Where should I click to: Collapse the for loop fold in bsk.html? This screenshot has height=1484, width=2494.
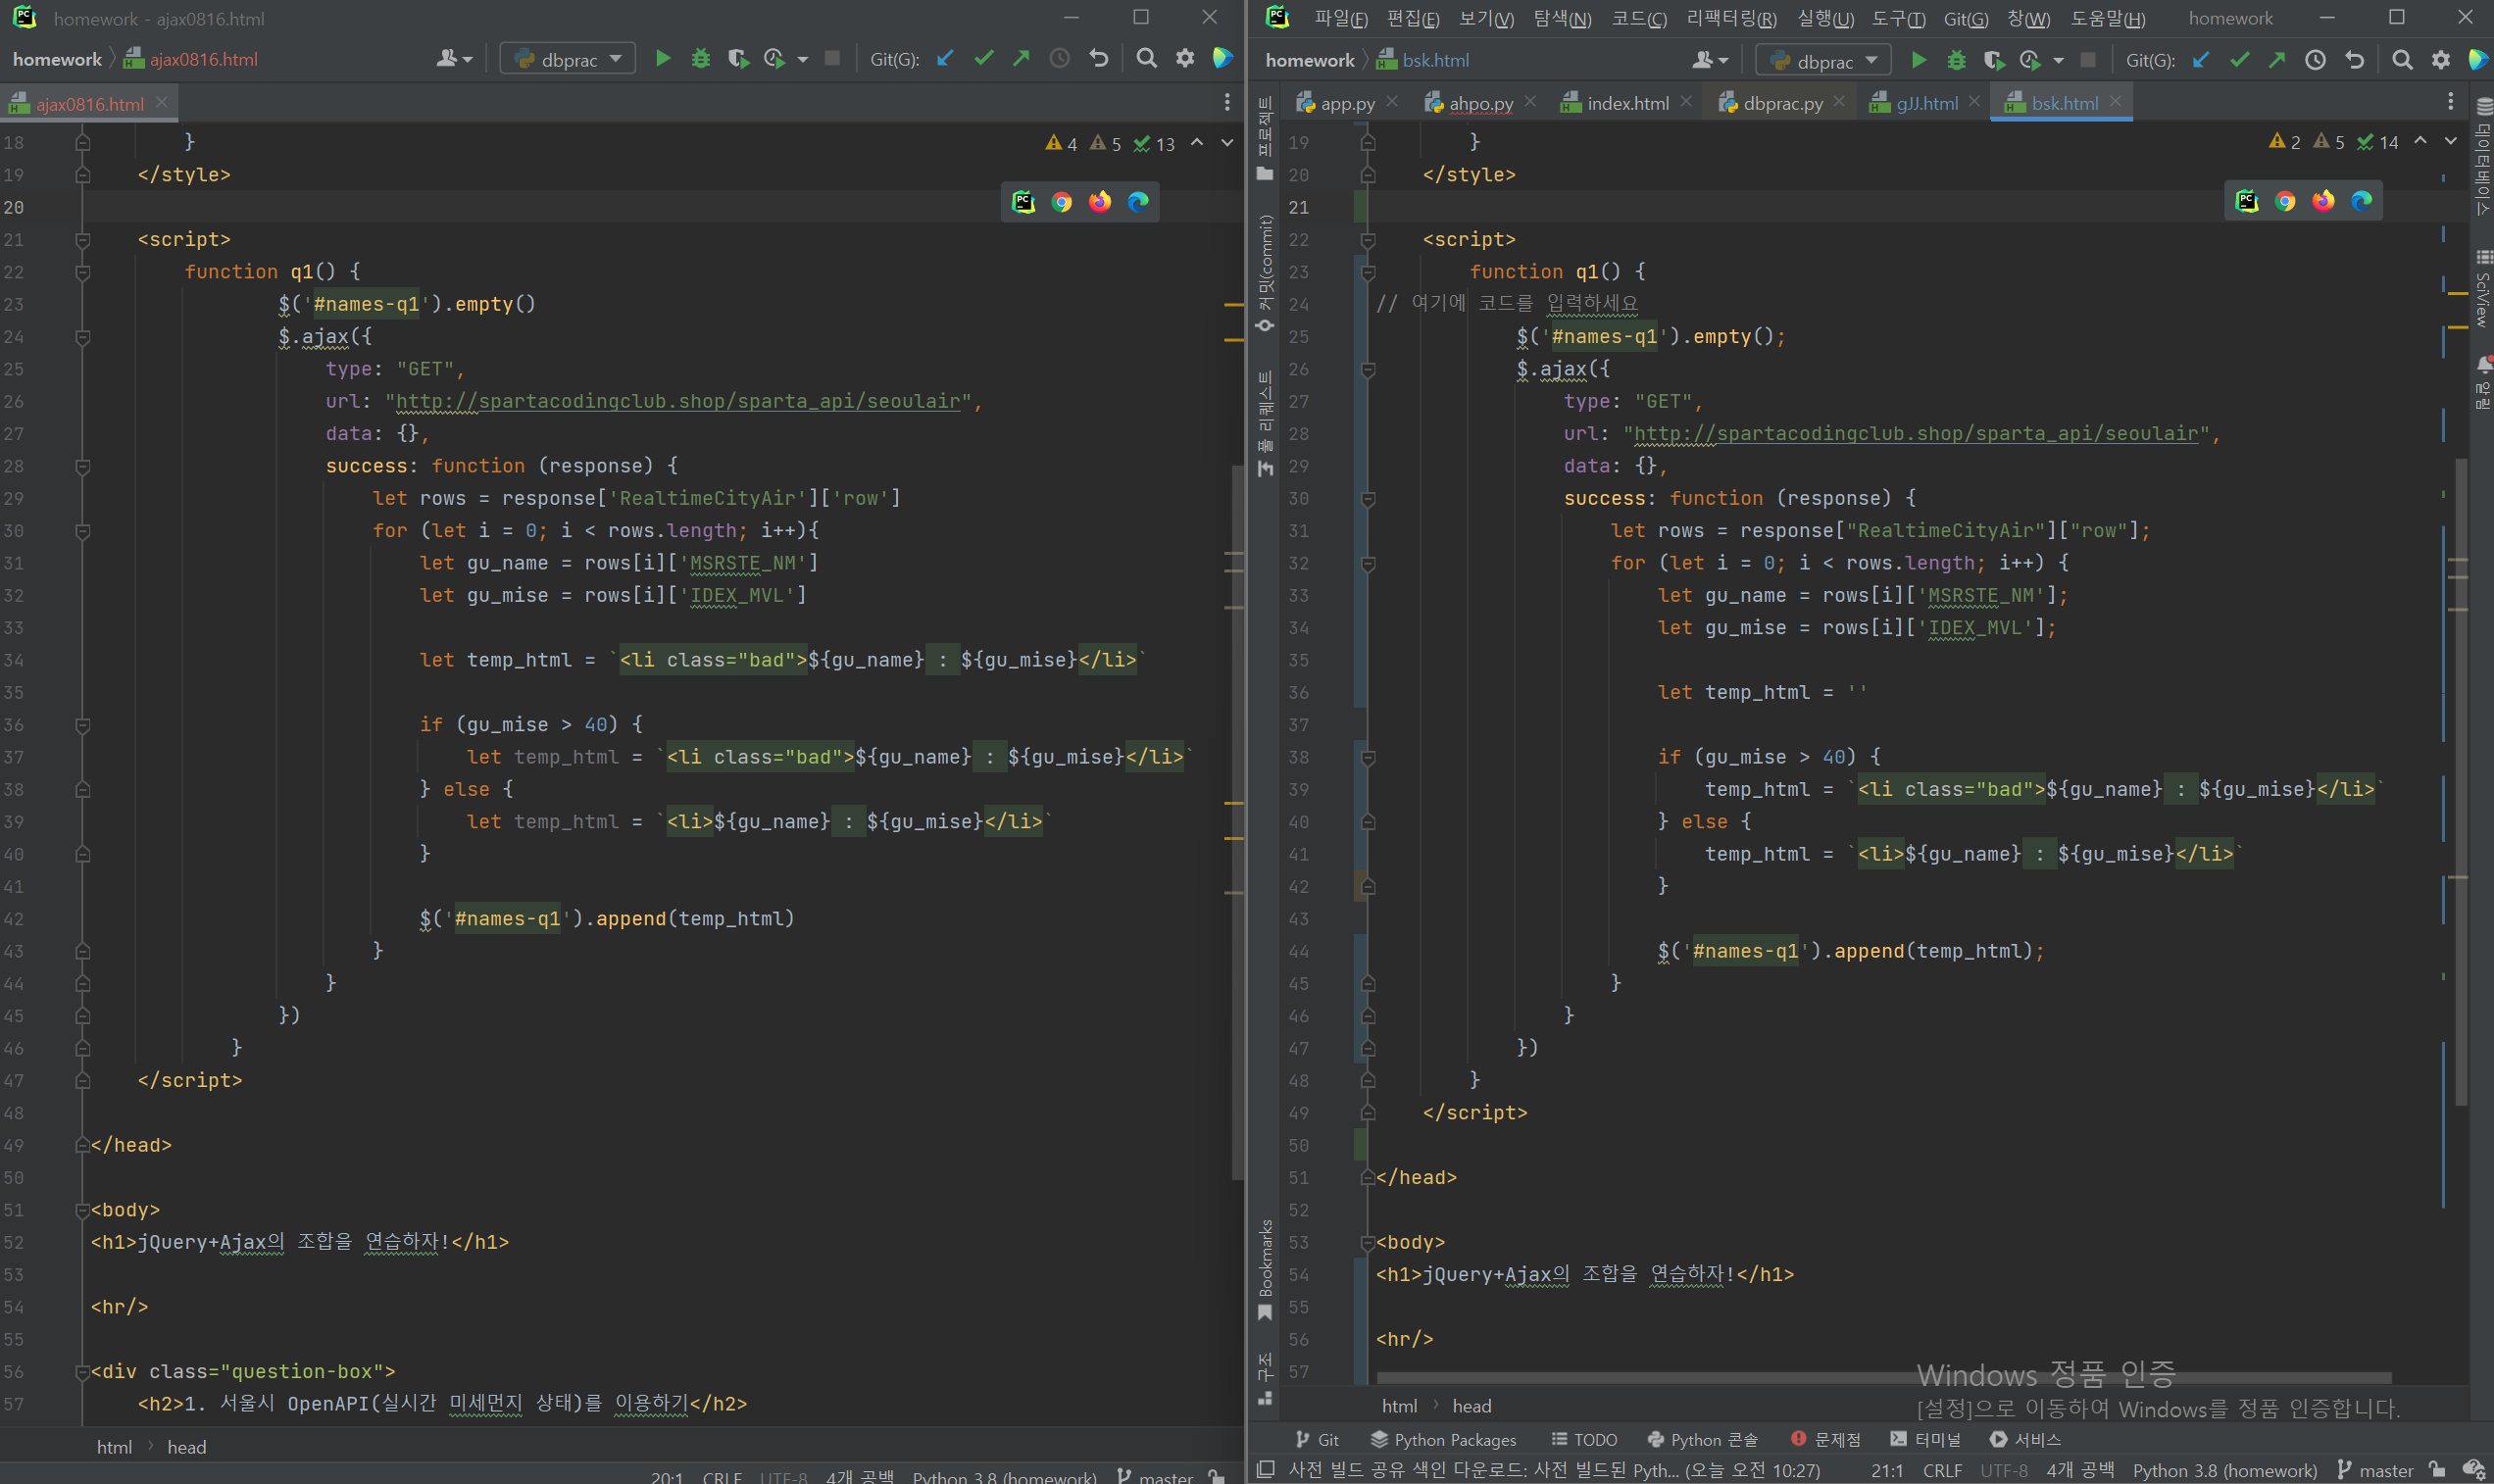pyautogui.click(x=1368, y=563)
